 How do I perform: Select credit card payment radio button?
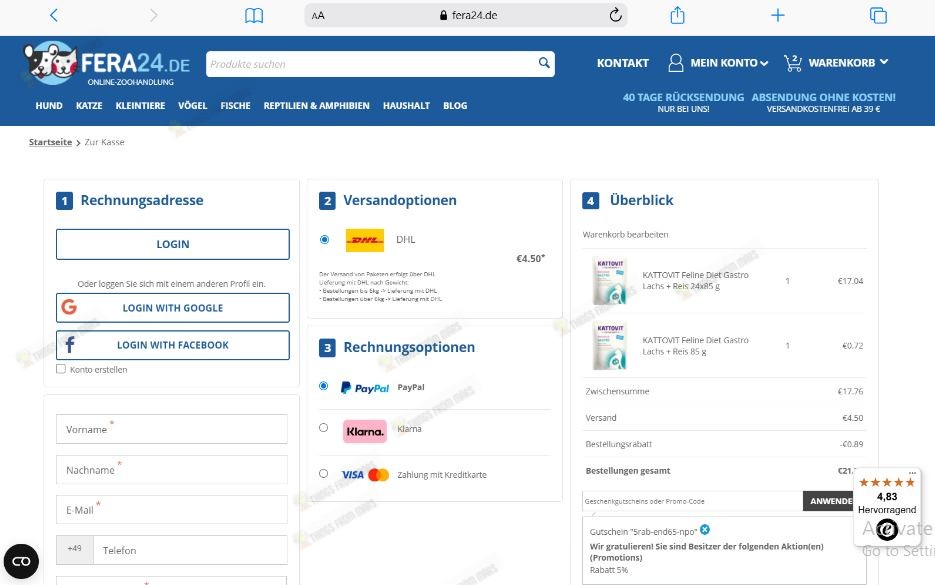[323, 474]
